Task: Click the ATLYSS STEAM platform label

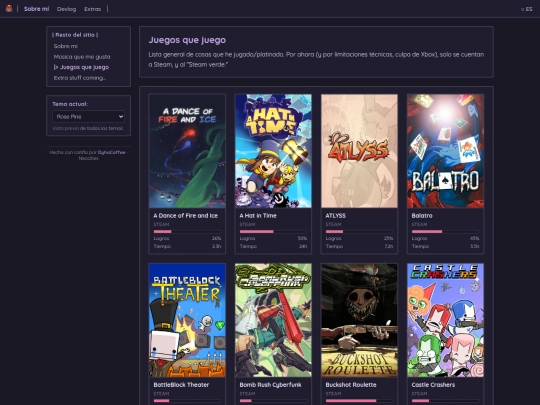Action: coord(333,224)
